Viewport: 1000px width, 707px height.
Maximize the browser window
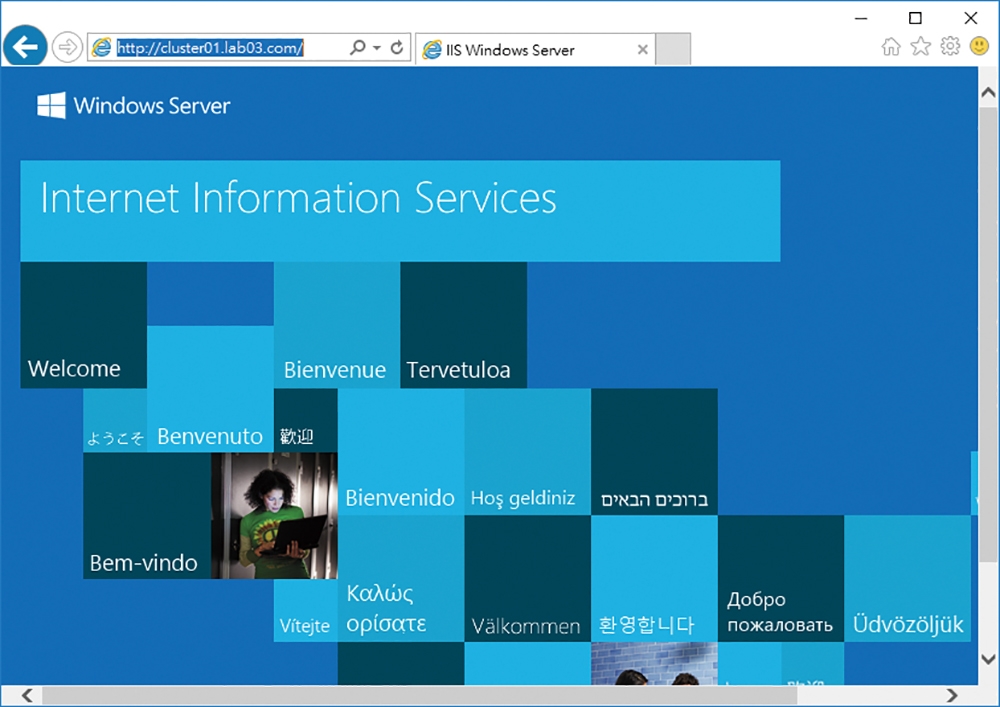[915, 18]
